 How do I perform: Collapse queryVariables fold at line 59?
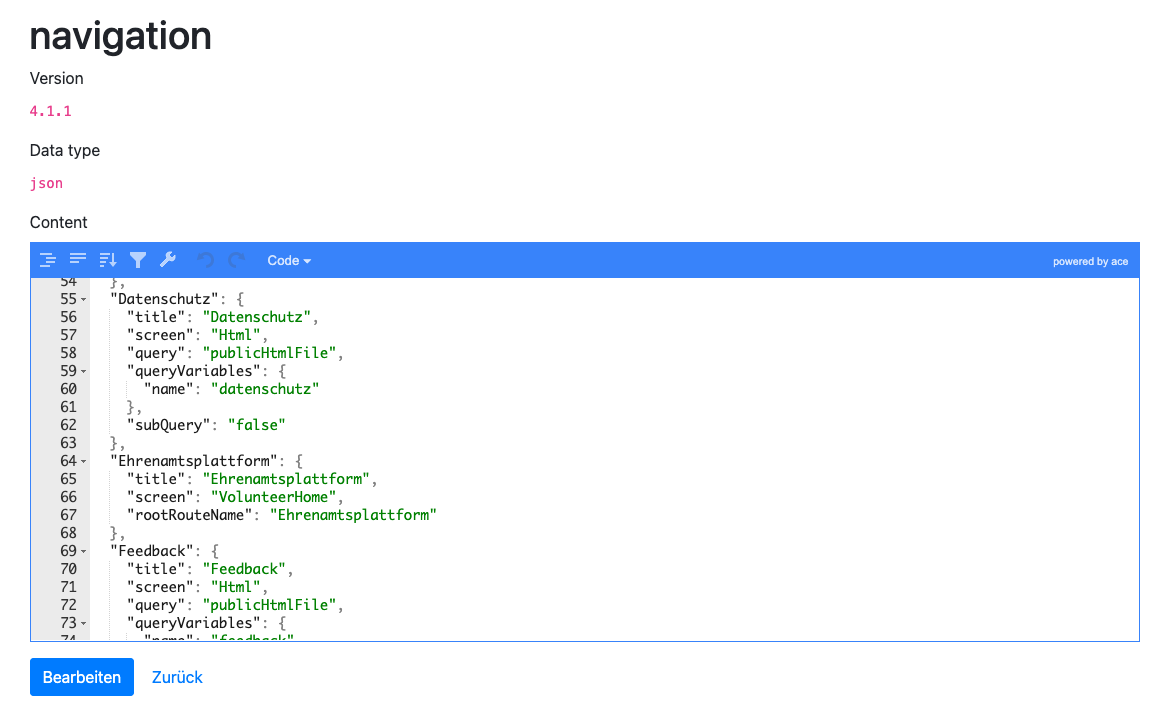[84, 371]
